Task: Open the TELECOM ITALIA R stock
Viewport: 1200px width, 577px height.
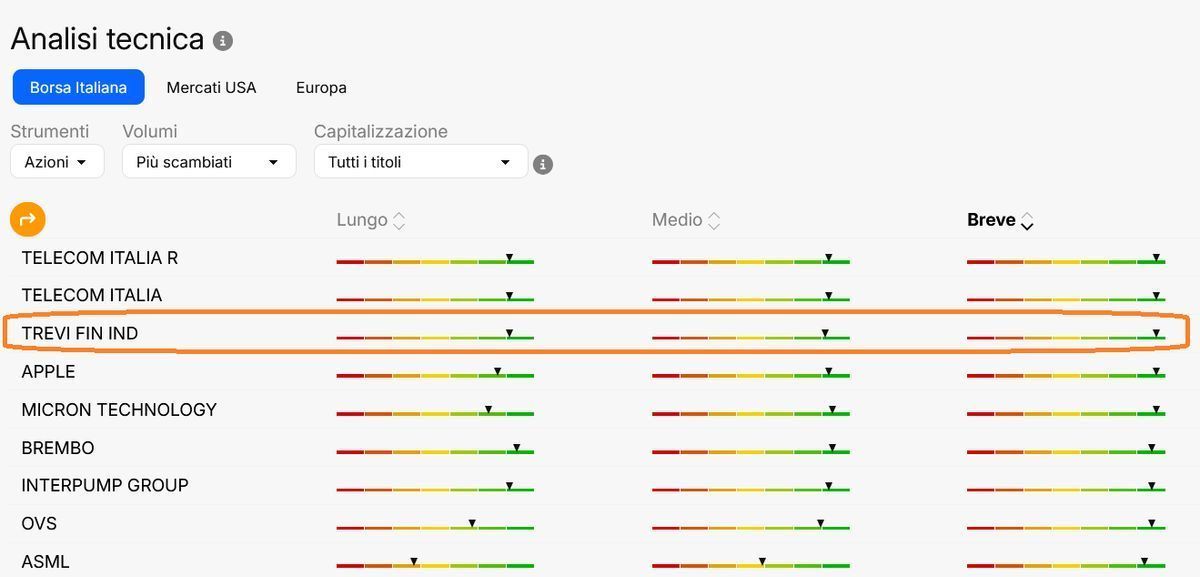Action: point(100,257)
